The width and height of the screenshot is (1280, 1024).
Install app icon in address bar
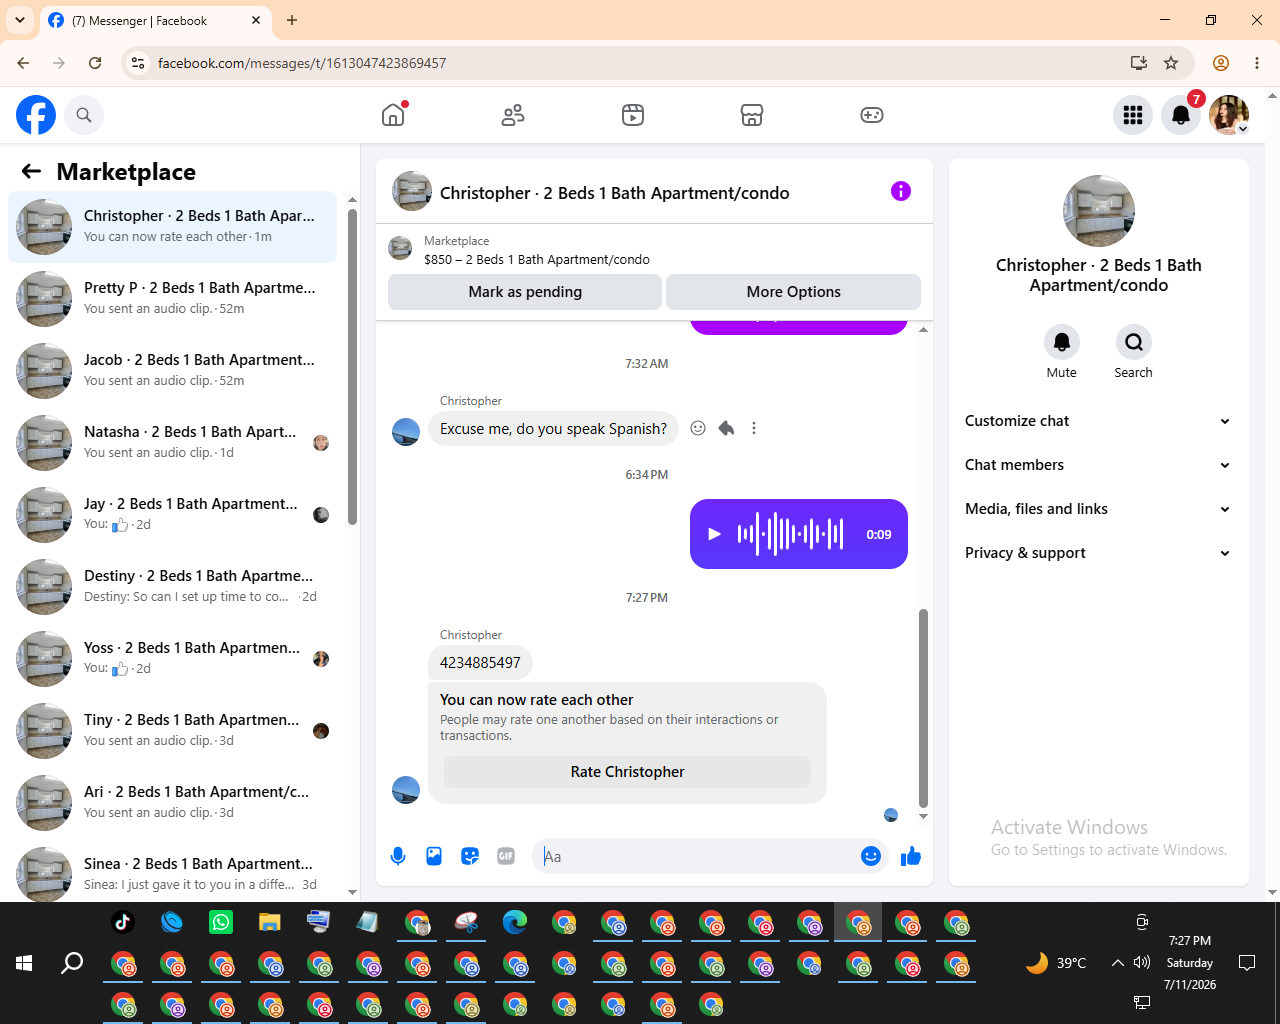1138,63
